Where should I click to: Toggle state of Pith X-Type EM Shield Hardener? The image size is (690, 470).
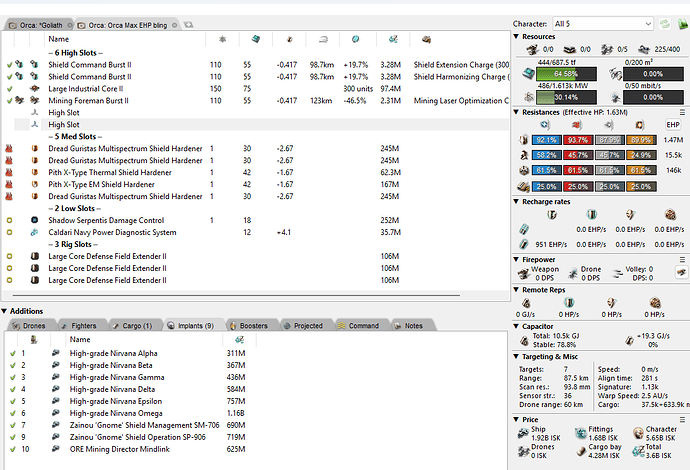tap(9, 184)
